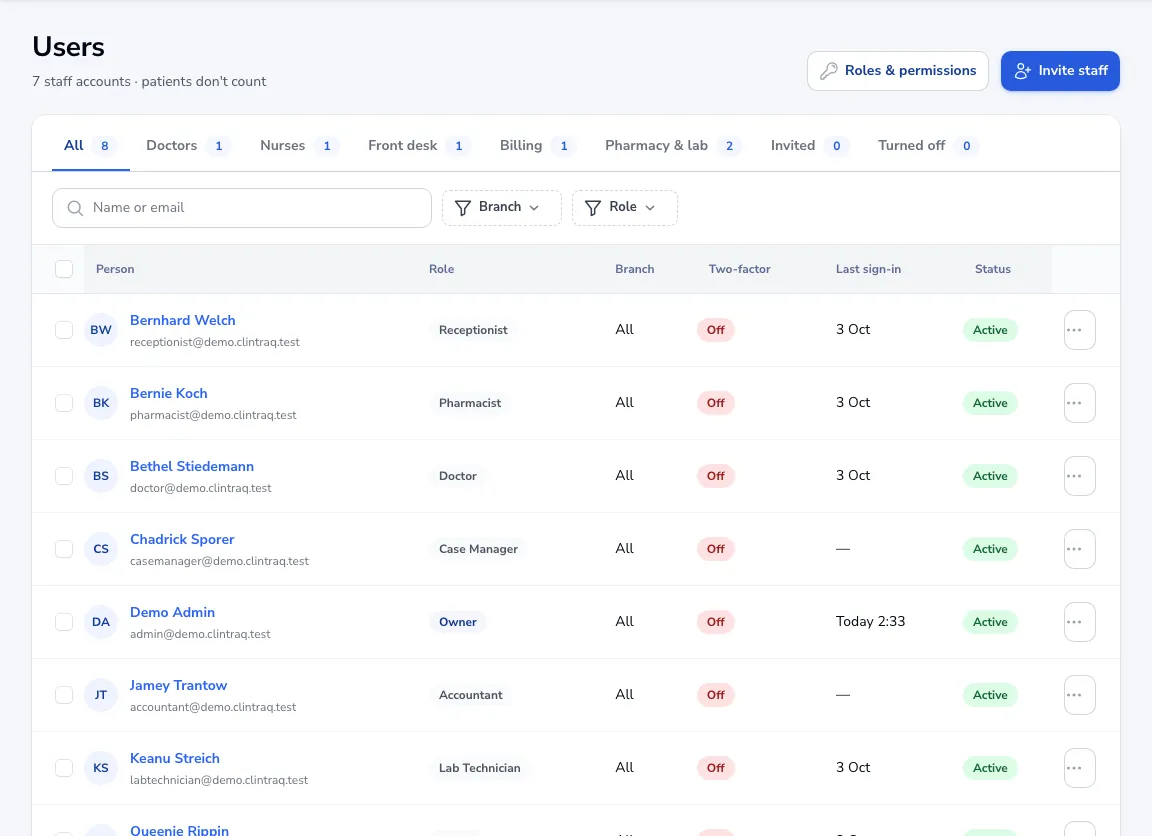Switch to the Doctors tab
The image size is (1152, 836).
pyautogui.click(x=187, y=145)
